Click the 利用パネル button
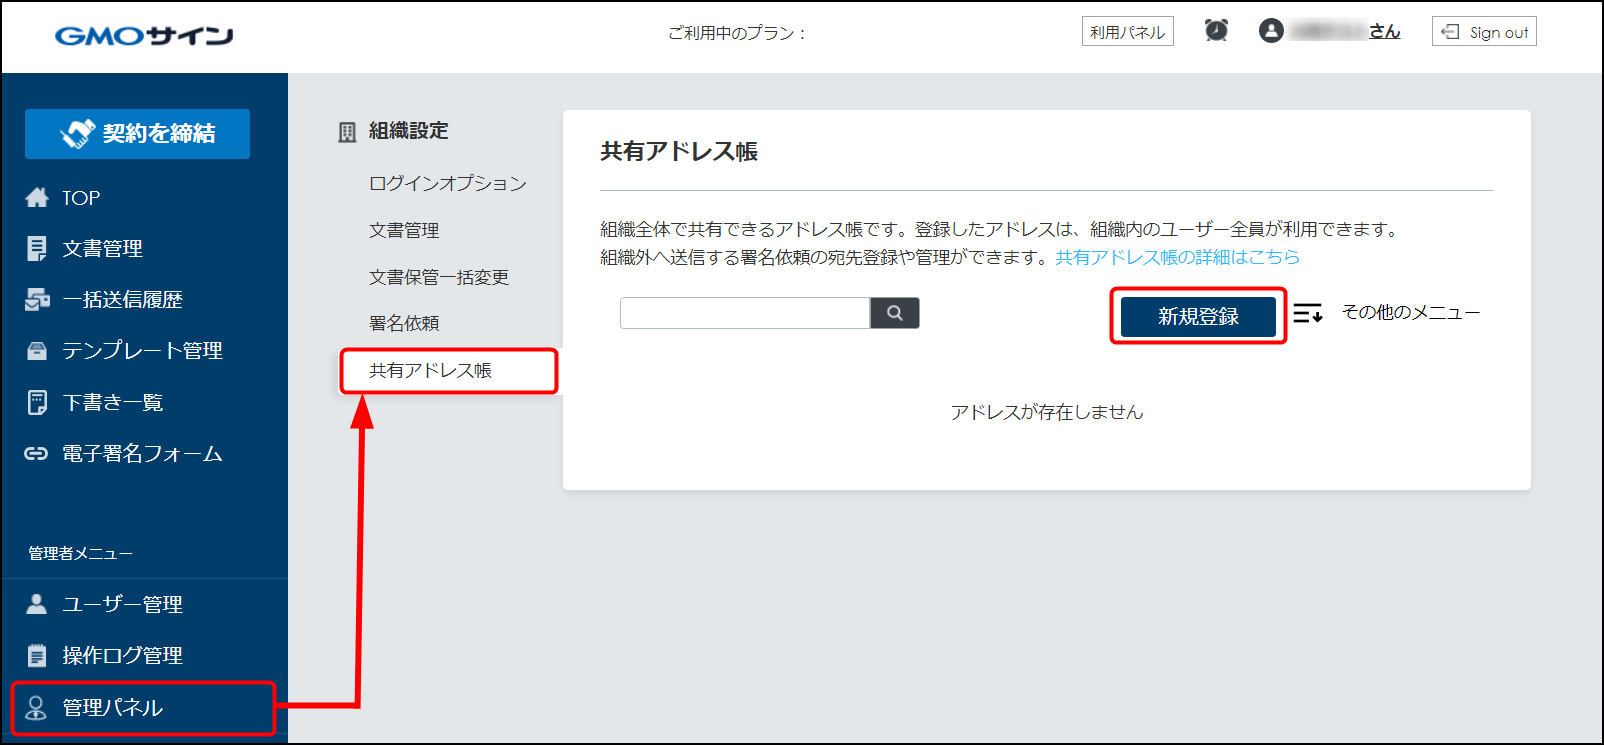Viewport: 1604px width, 745px height. (x=1127, y=32)
